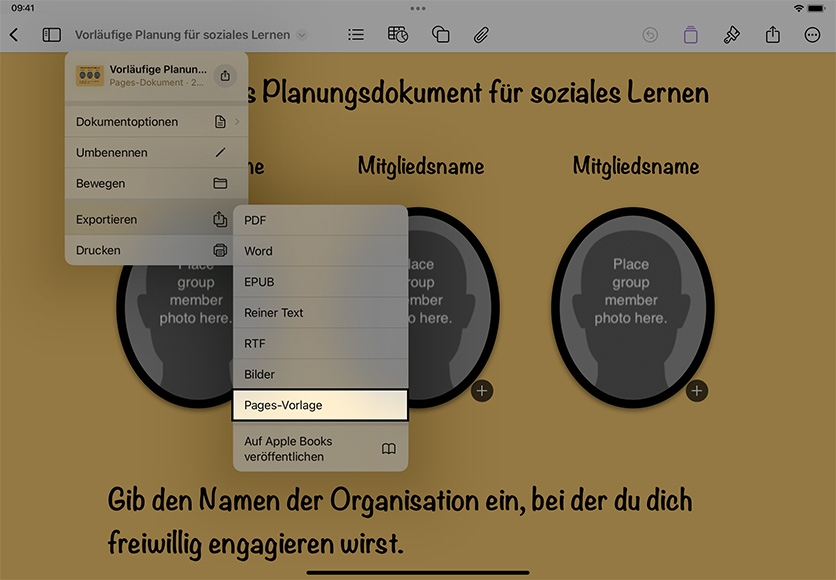836x580 pixels.
Task: Tap the Wi-Fi status icon
Action: (x=798, y=9)
